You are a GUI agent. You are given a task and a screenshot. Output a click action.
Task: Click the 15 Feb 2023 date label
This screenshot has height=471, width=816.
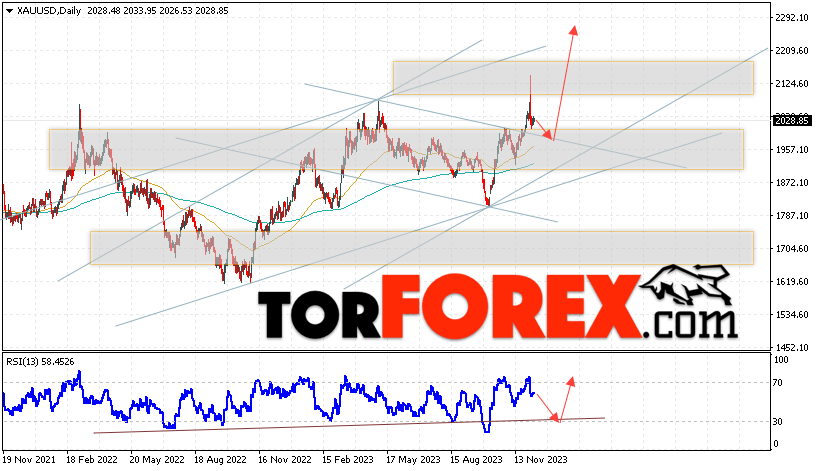[348, 460]
